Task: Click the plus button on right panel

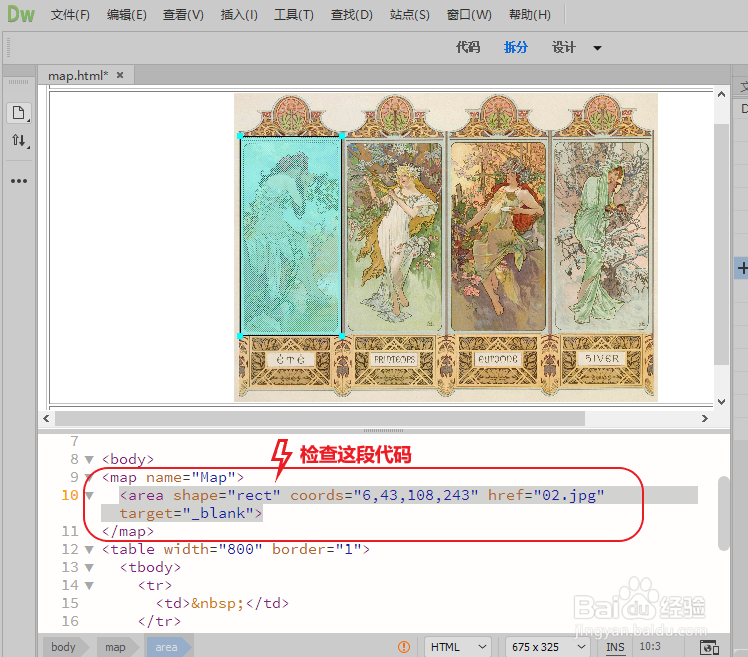Action: pyautogui.click(x=742, y=268)
